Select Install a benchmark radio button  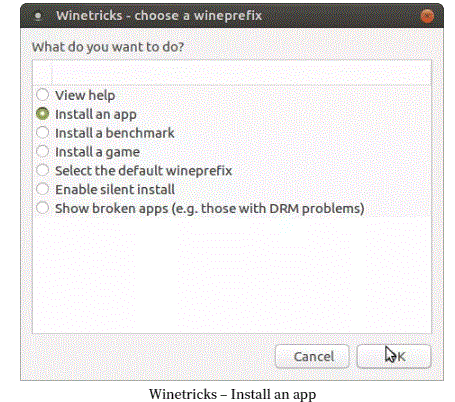42,132
